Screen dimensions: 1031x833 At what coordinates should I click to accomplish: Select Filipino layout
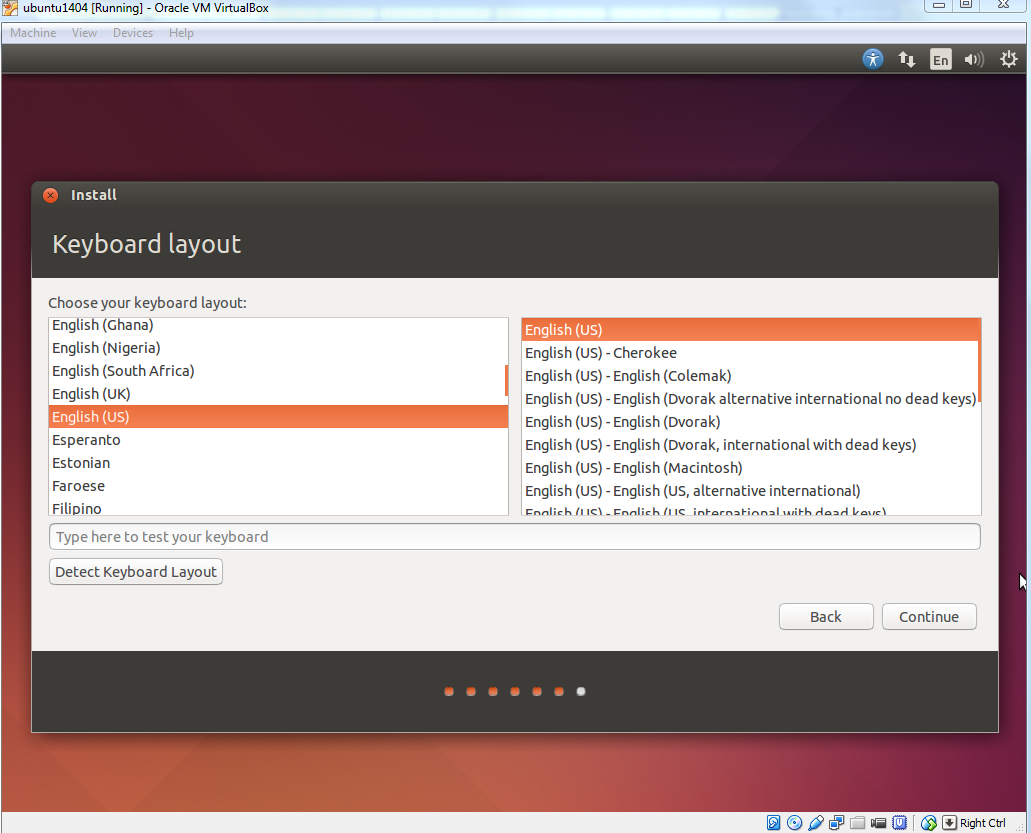coord(276,508)
